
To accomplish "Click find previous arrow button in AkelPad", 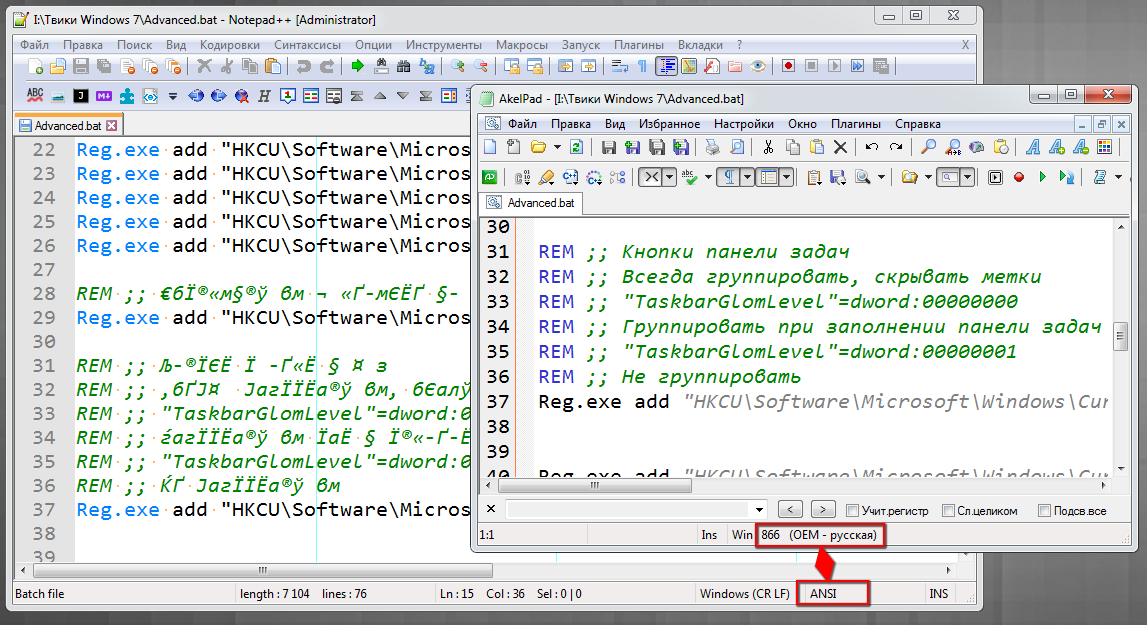I will 790,509.
